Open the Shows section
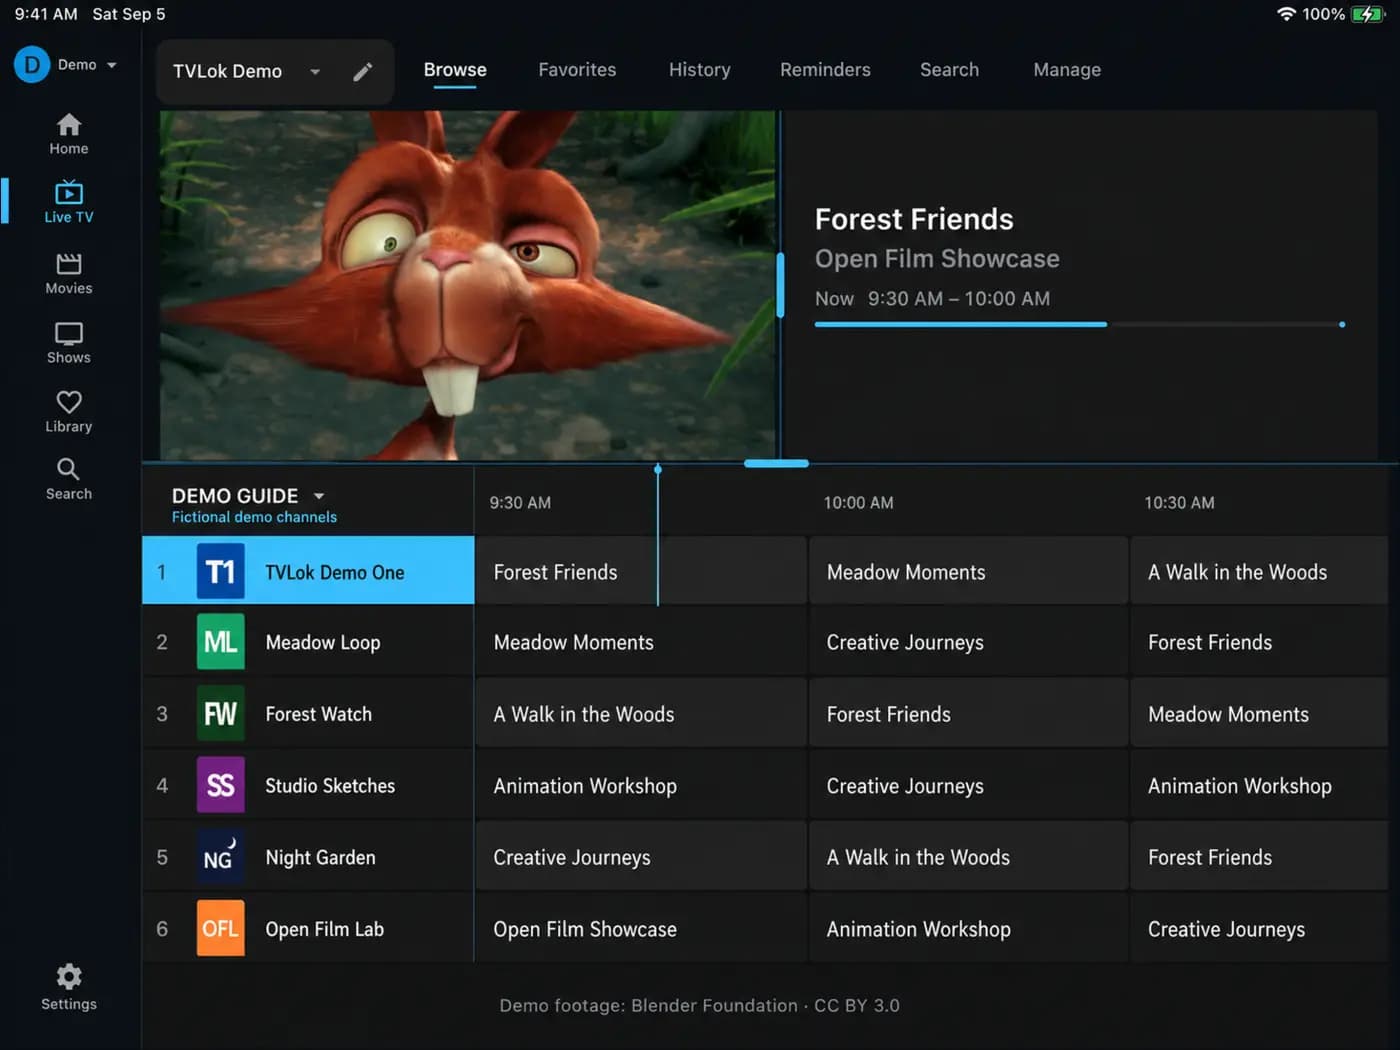The width and height of the screenshot is (1400, 1050). (x=69, y=343)
